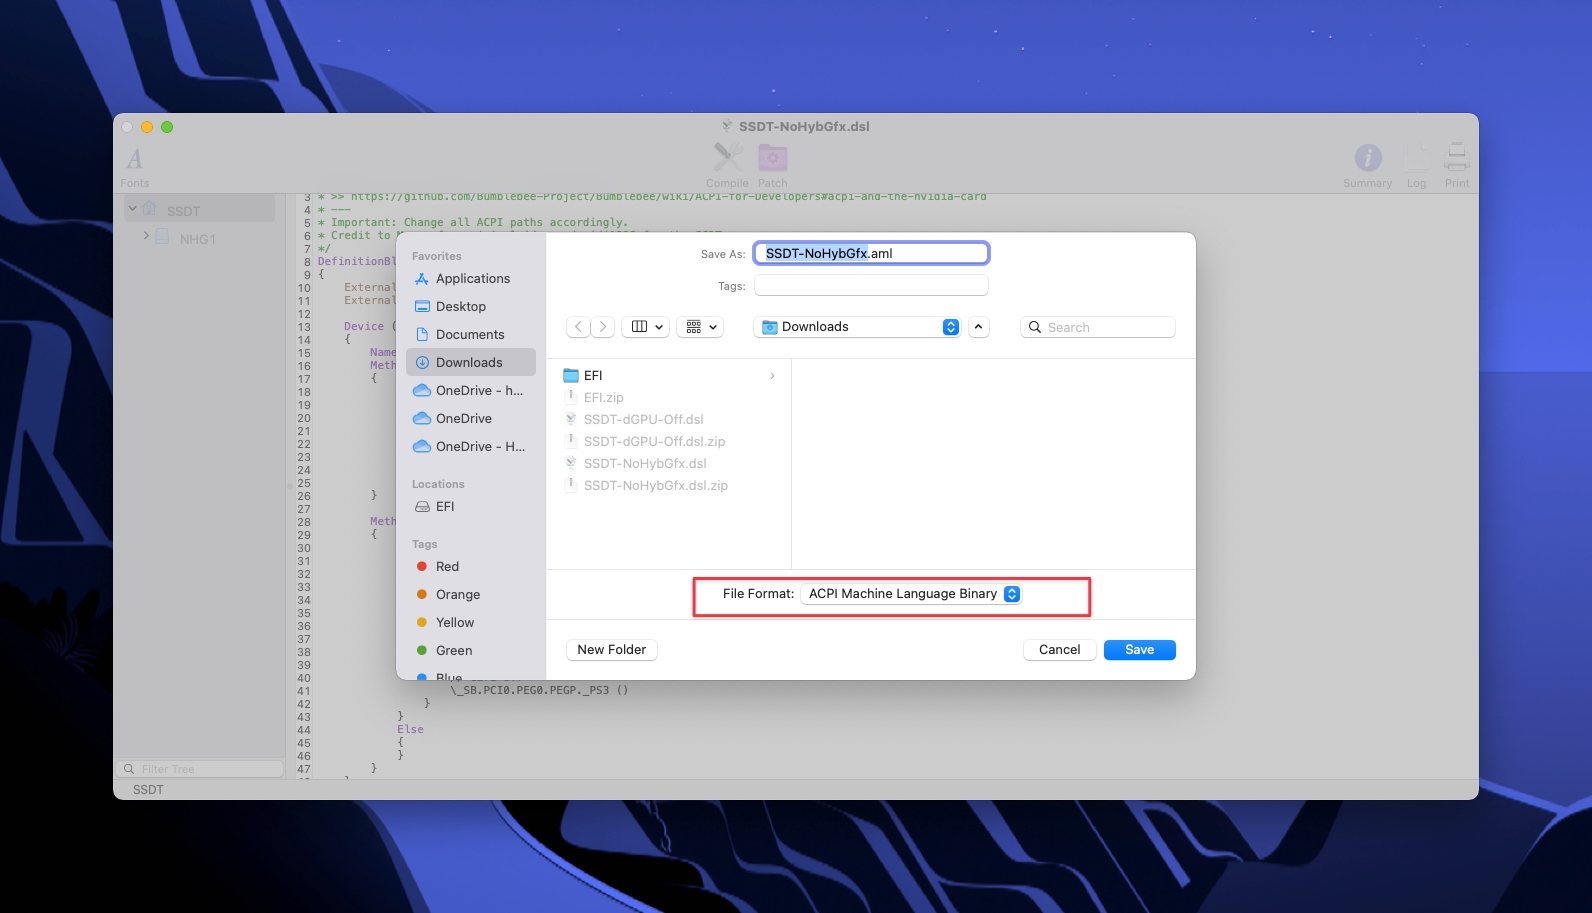Select Documents in the Favorites sidebar
Screen dimensions: 1592x913
(471, 335)
